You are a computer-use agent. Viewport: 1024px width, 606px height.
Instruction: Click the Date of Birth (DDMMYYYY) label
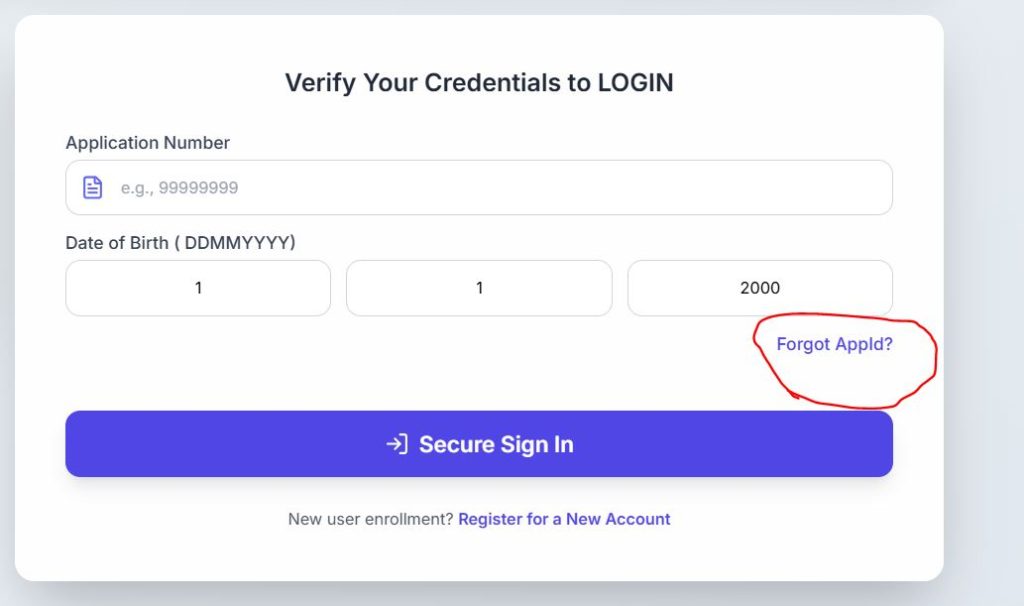tap(181, 243)
